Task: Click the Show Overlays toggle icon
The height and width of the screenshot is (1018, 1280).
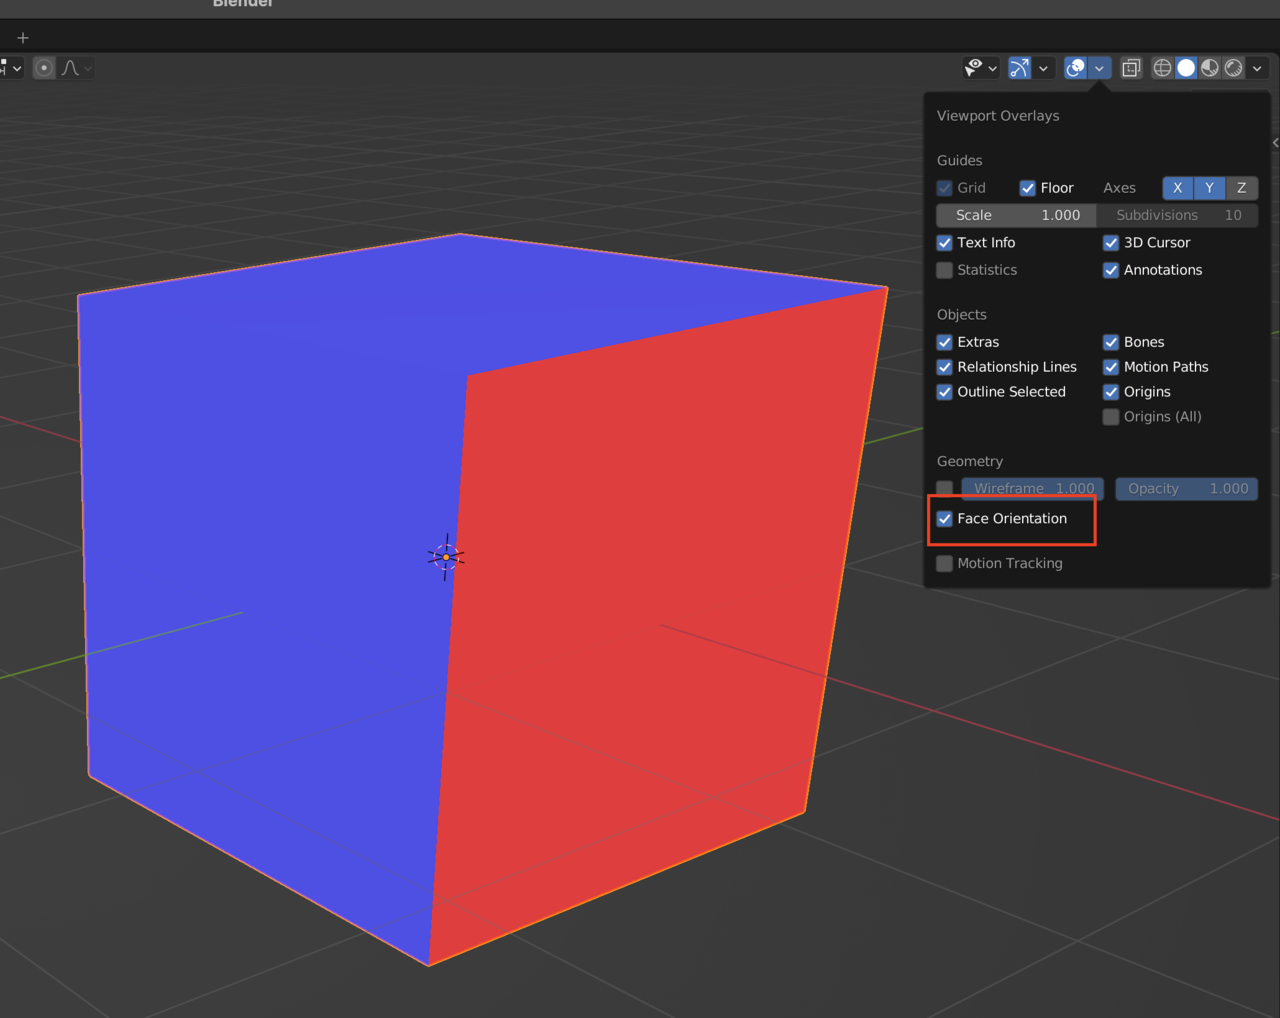Action: (x=1075, y=68)
